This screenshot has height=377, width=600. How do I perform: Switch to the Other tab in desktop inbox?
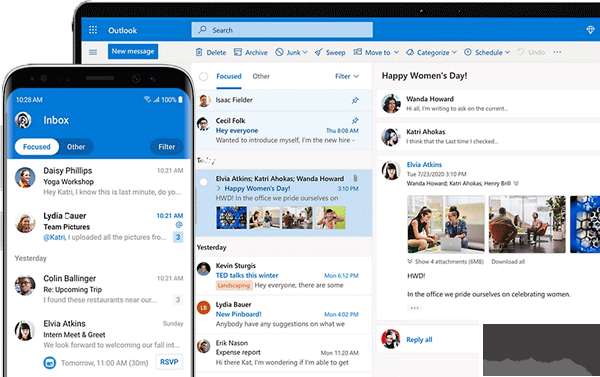(261, 76)
